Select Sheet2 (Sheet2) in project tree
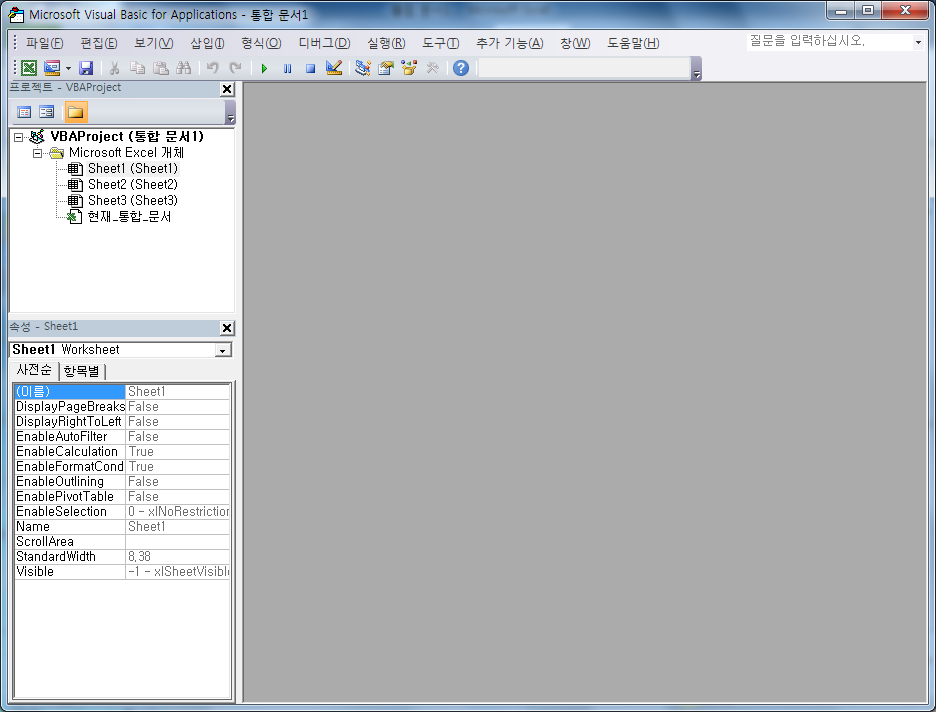This screenshot has width=936, height=712. coord(132,184)
